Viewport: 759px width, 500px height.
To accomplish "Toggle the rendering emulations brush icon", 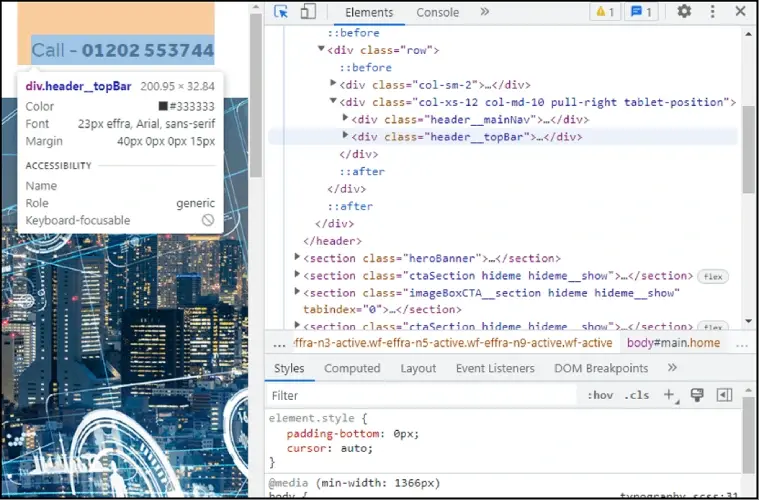I will (697, 395).
